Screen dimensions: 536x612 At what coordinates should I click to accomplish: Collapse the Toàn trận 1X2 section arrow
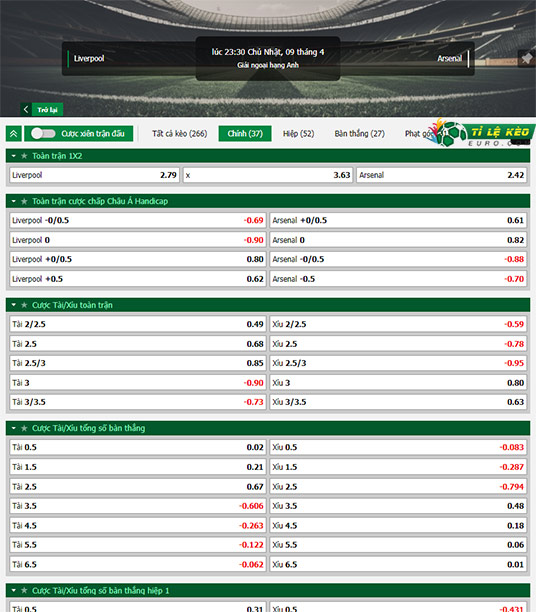(14, 156)
